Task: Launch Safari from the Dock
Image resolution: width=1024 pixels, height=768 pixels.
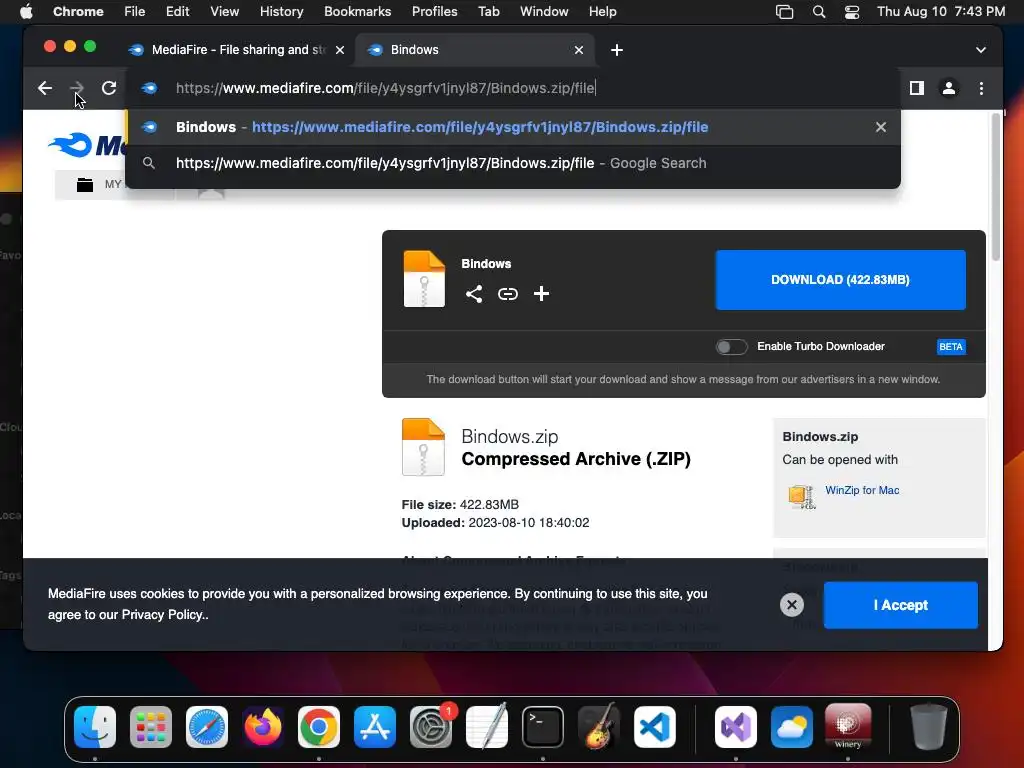Action: coord(207,727)
